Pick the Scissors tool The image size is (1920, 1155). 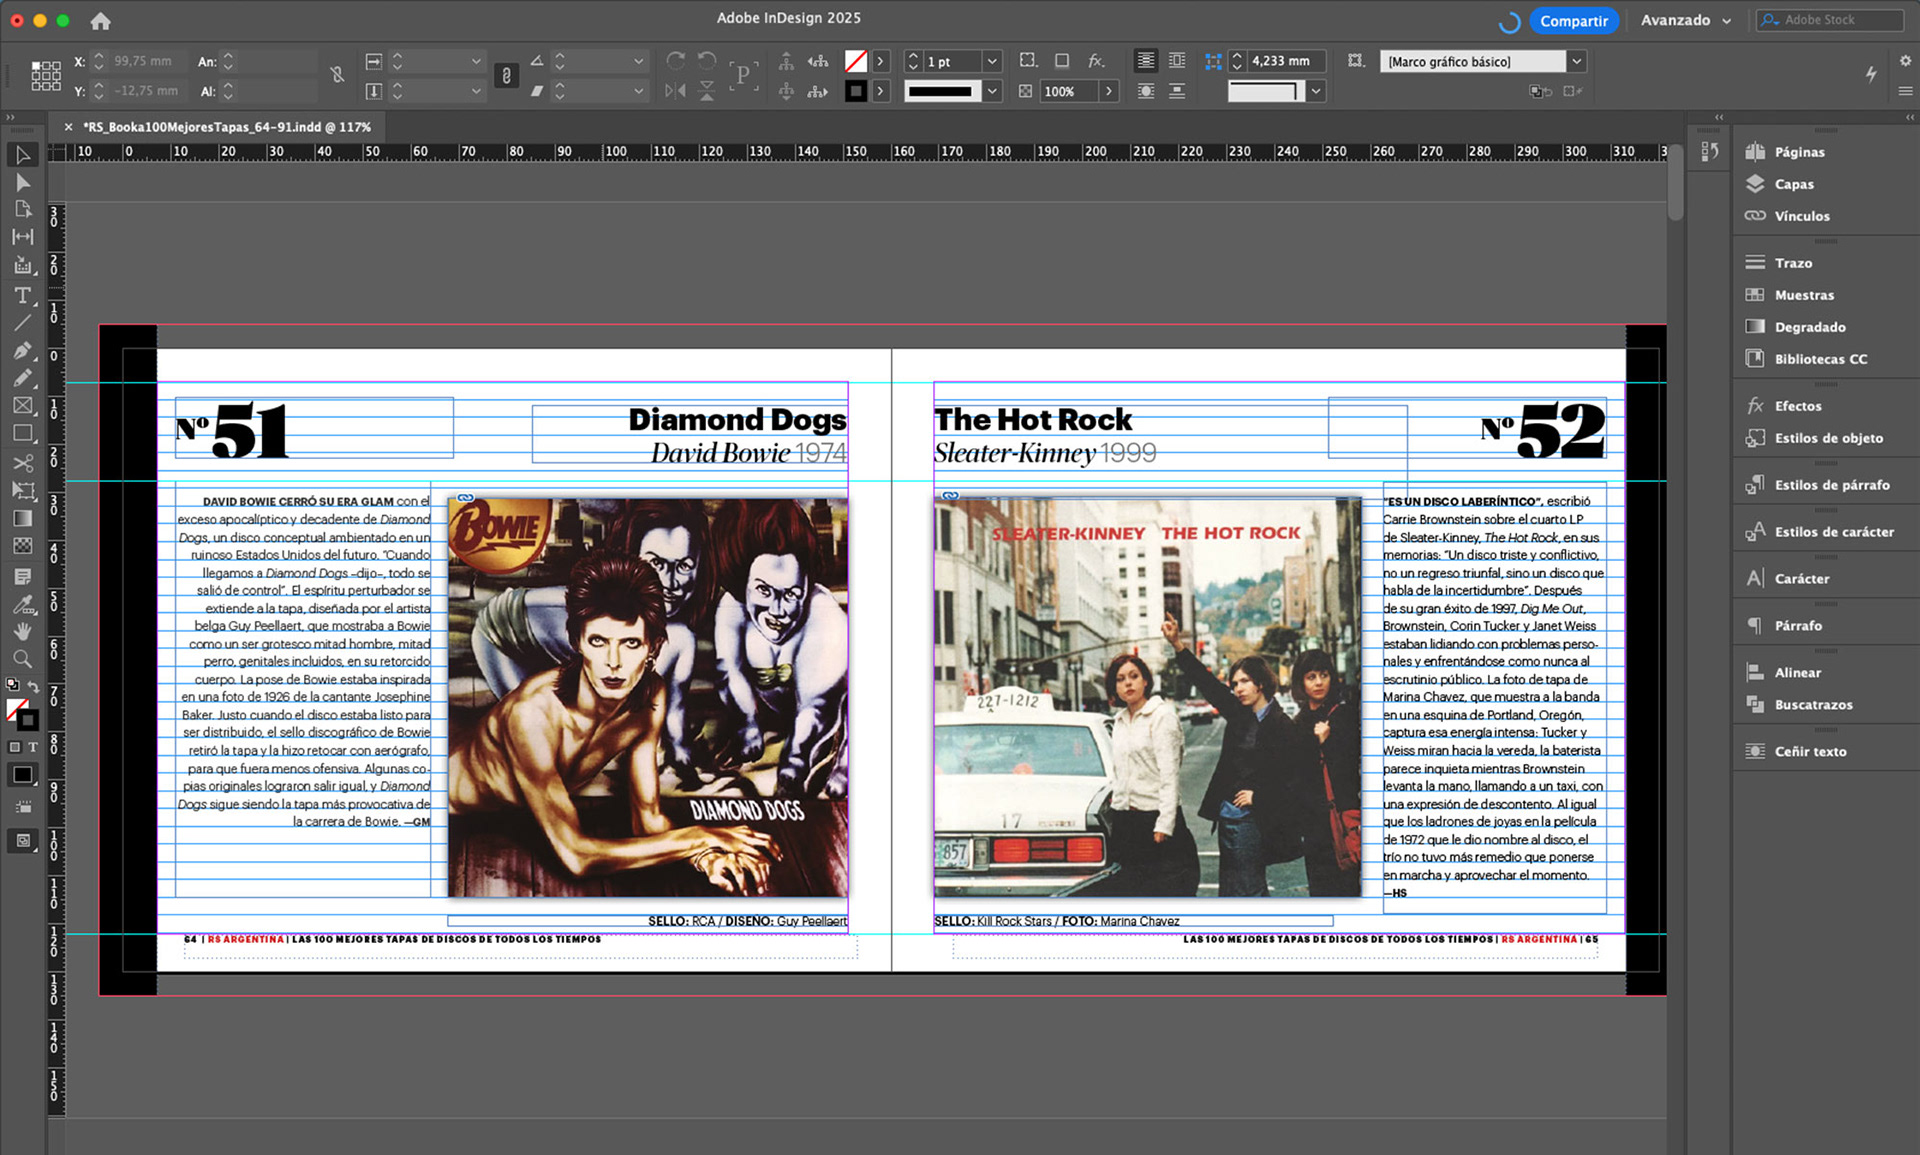pyautogui.click(x=22, y=462)
